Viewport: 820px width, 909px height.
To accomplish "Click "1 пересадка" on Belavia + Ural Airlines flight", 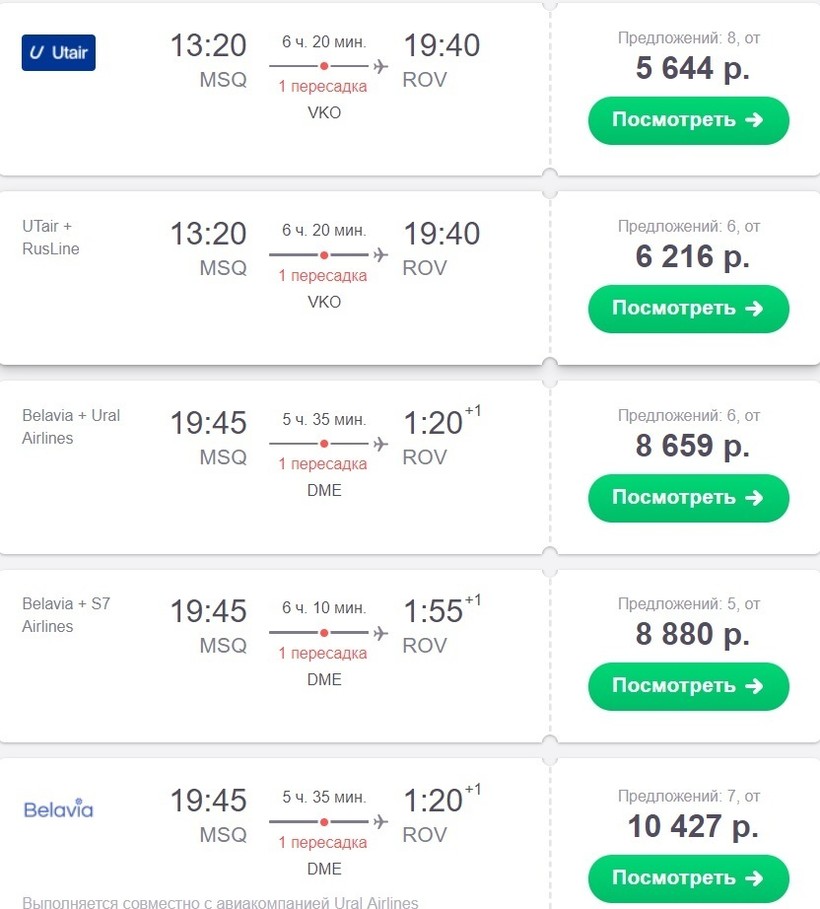I will tap(323, 464).
